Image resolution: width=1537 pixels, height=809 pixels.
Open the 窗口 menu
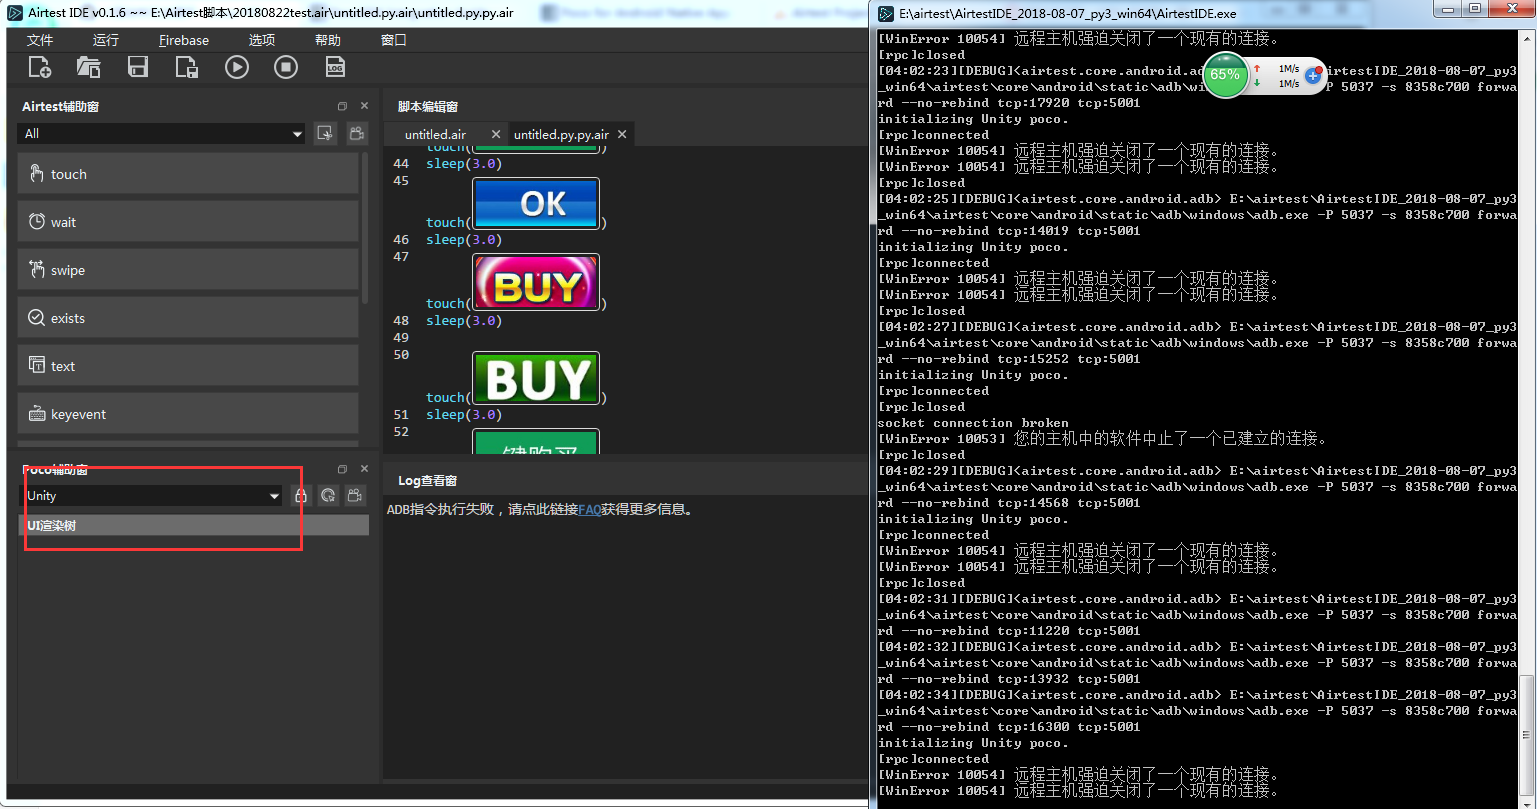tap(394, 40)
